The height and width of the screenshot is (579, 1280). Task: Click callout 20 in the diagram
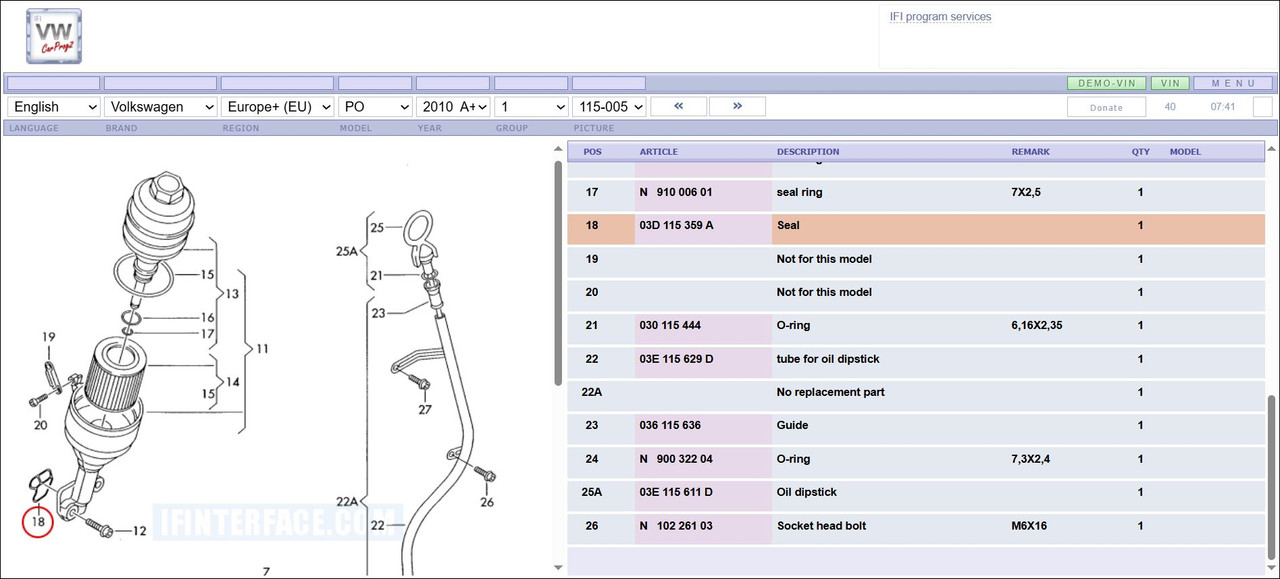coord(40,425)
